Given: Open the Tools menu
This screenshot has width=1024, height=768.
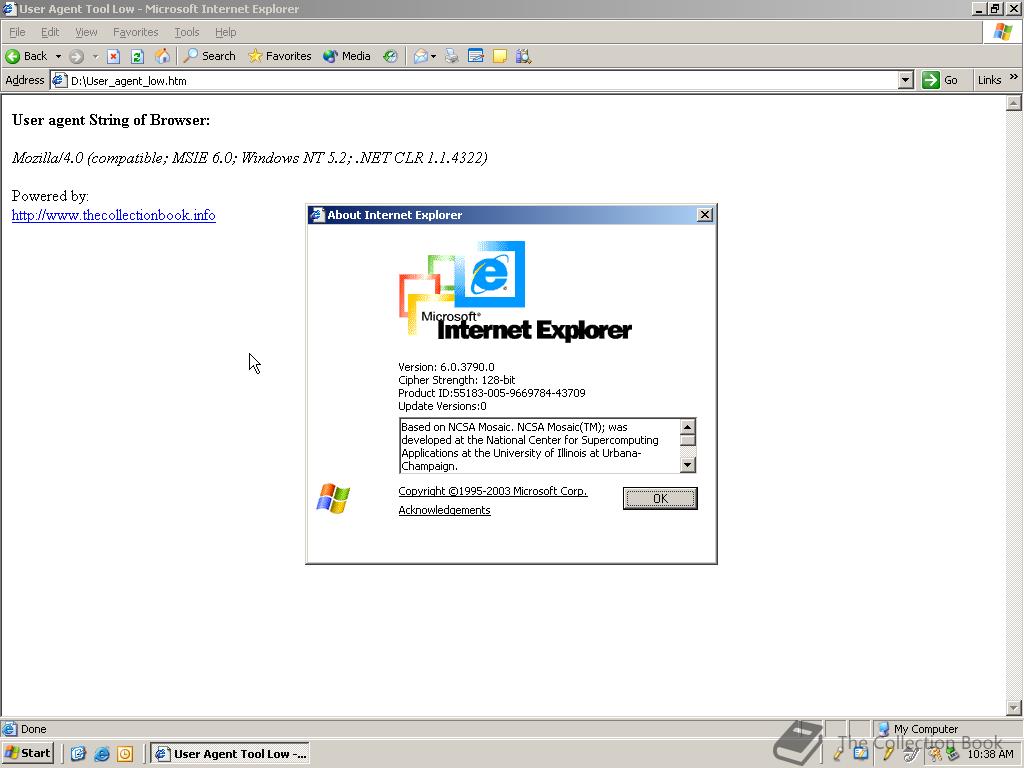Looking at the screenshot, I should 187,32.
